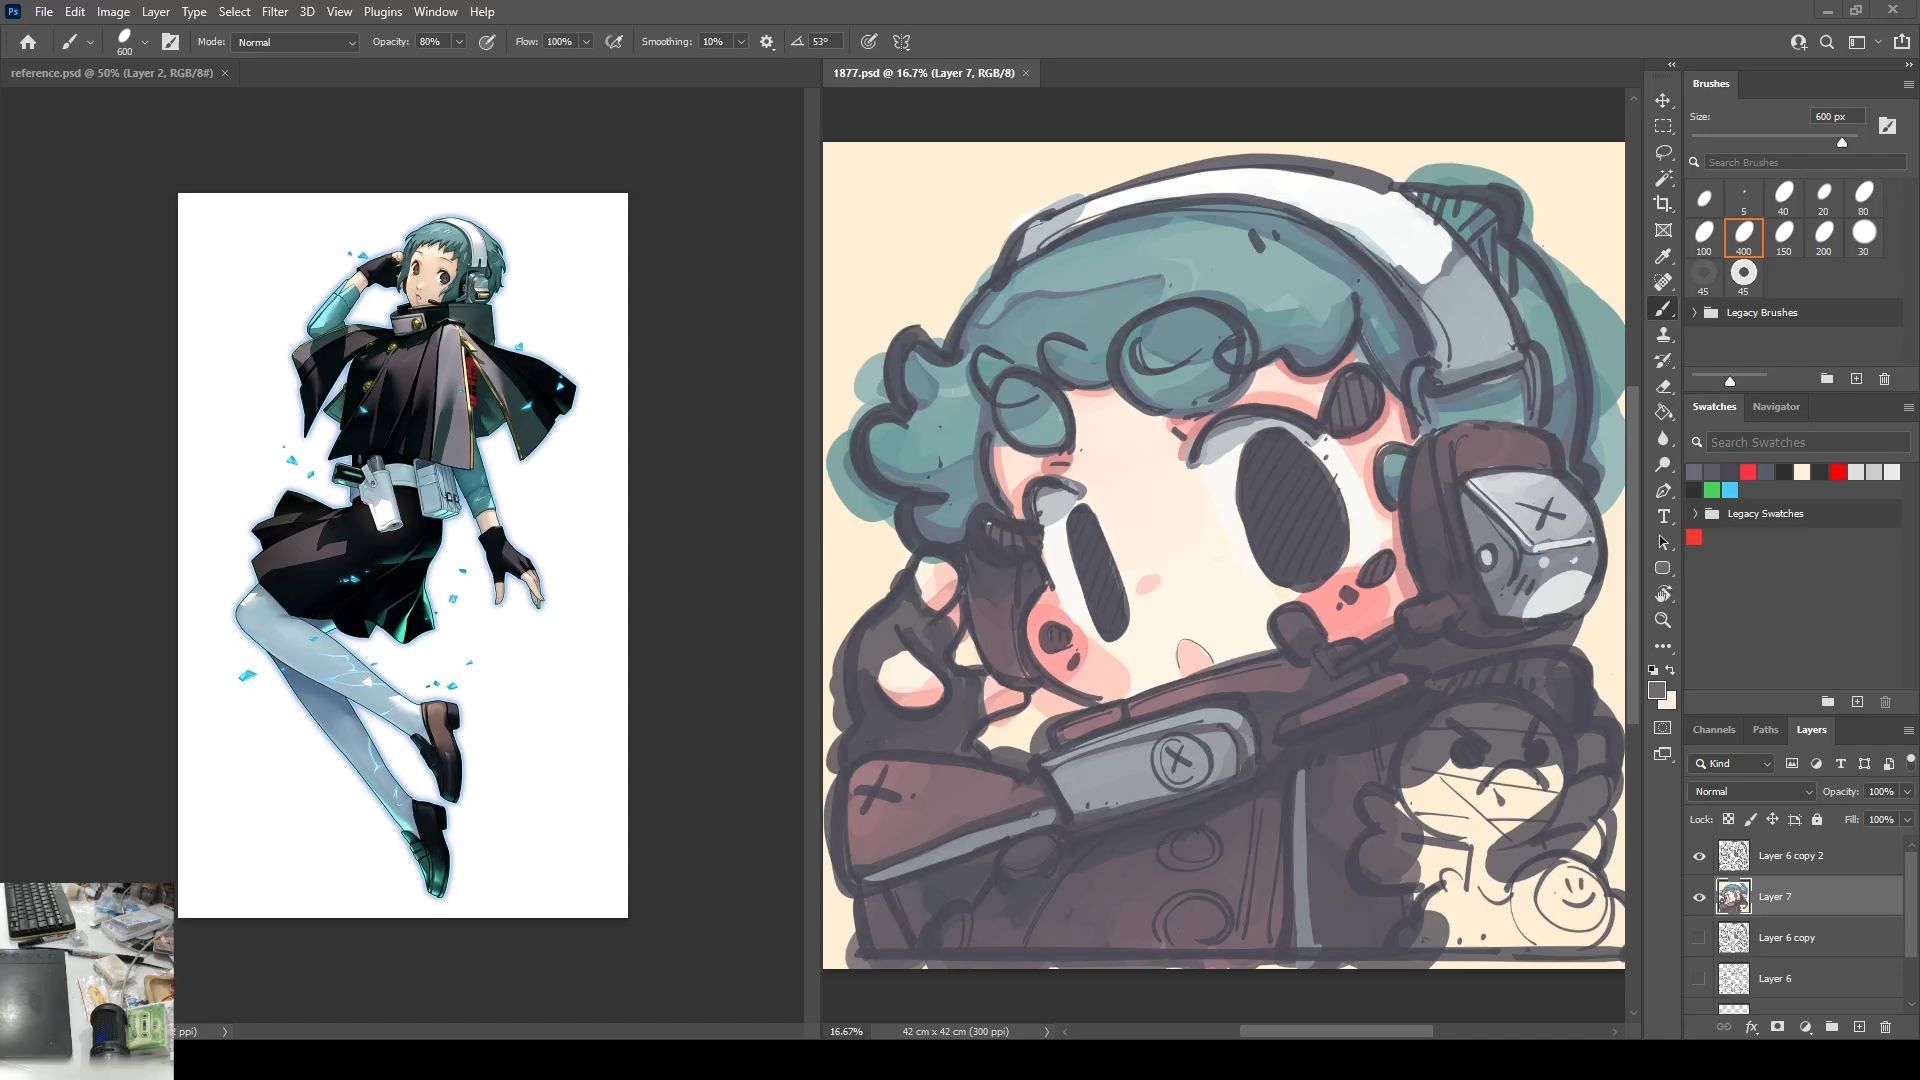Select the Eraser tool
This screenshot has width=1920, height=1080.
tap(1663, 387)
